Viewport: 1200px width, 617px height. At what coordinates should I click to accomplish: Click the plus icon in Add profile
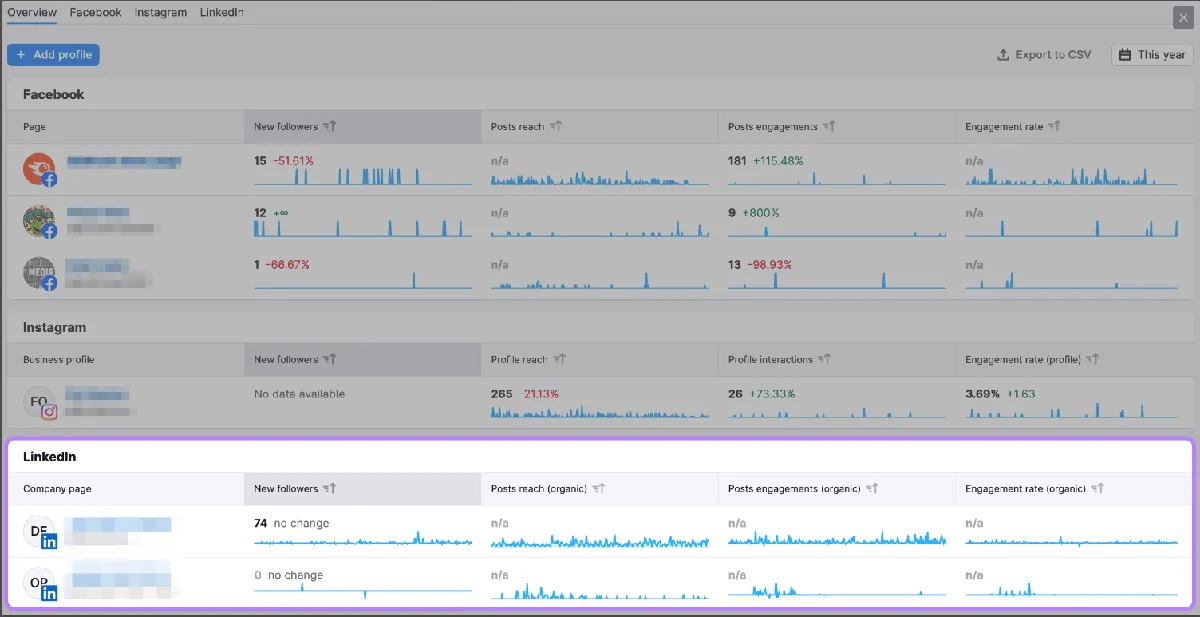(21, 55)
